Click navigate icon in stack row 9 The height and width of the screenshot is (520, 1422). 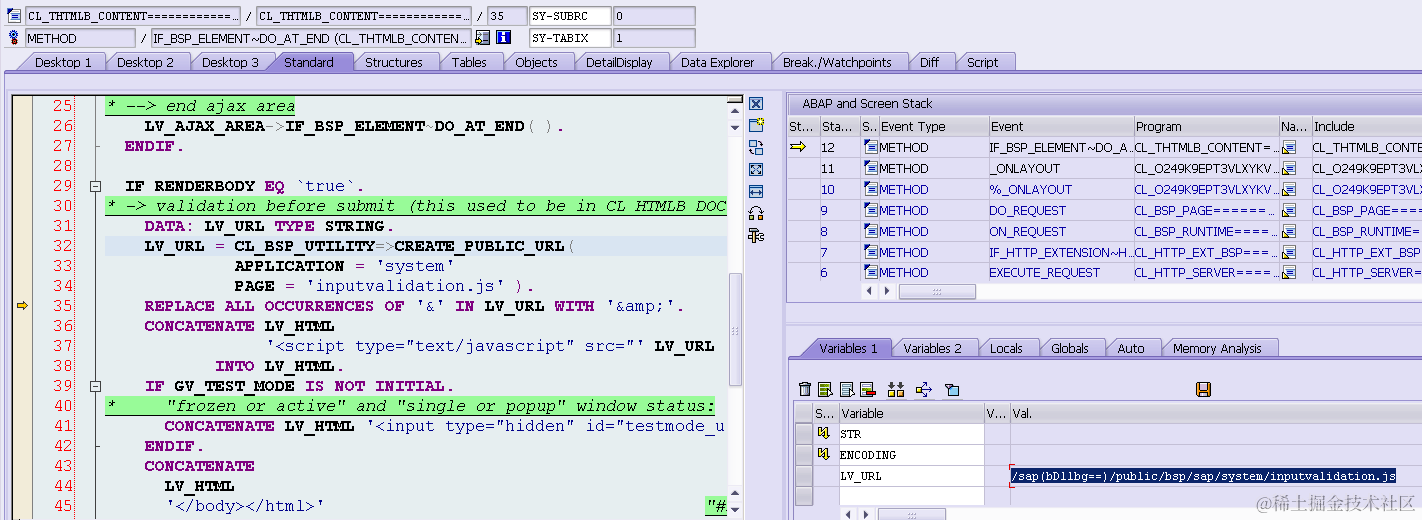pyautogui.click(x=1289, y=210)
